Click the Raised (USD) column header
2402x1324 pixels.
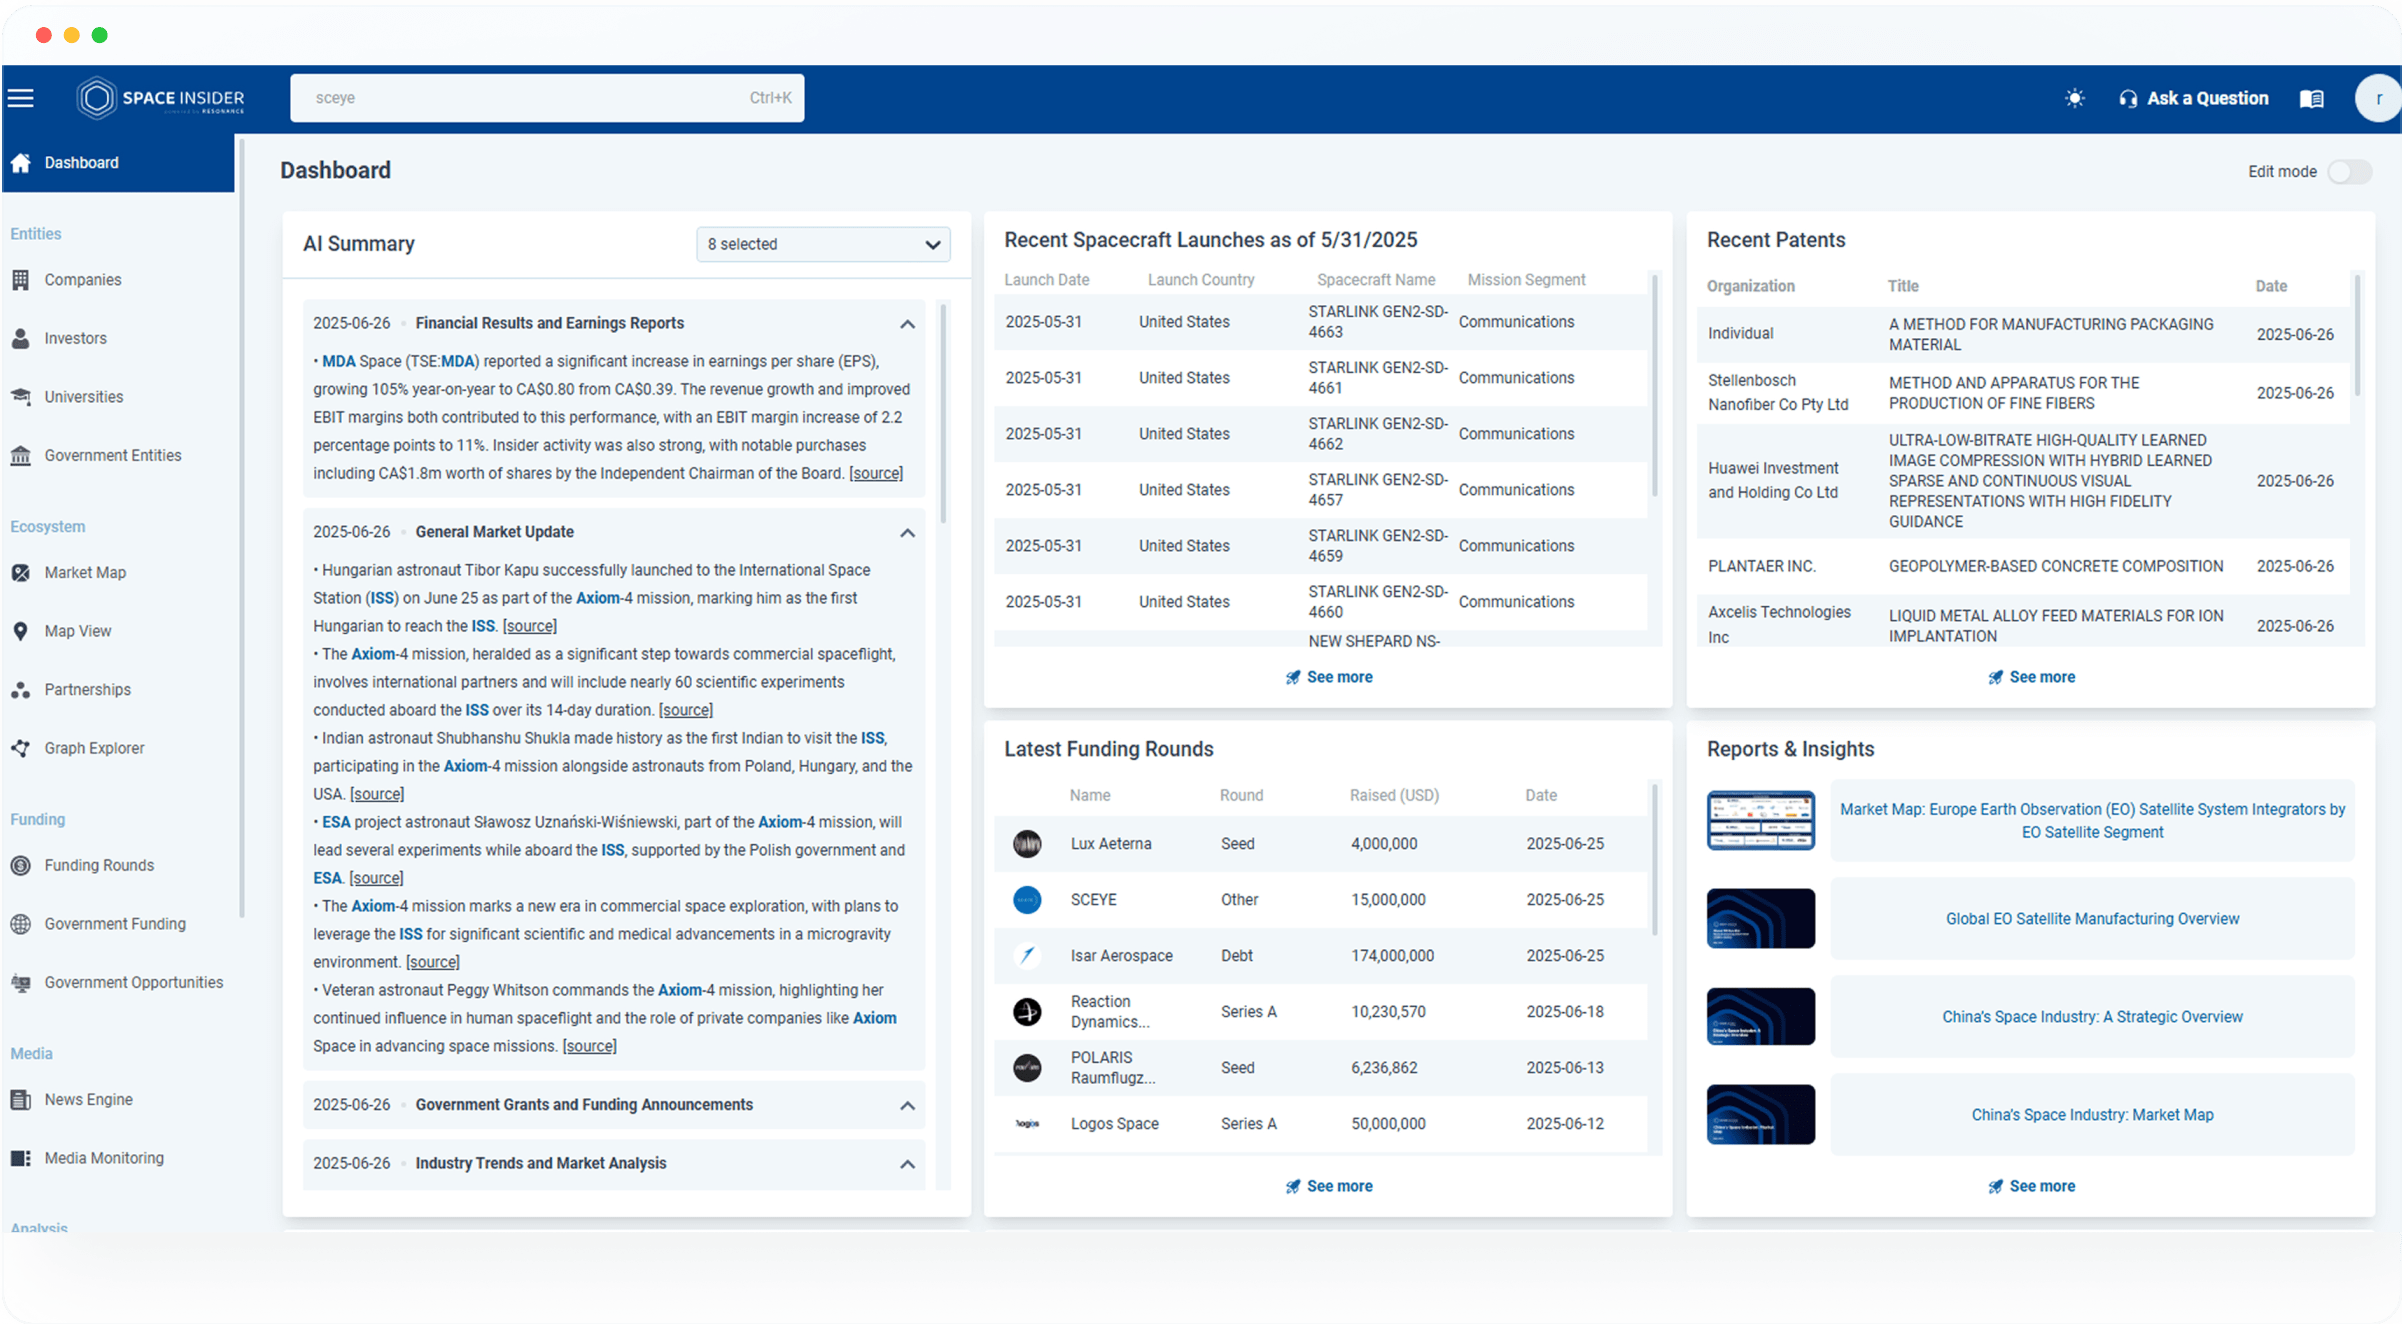coord(1394,795)
